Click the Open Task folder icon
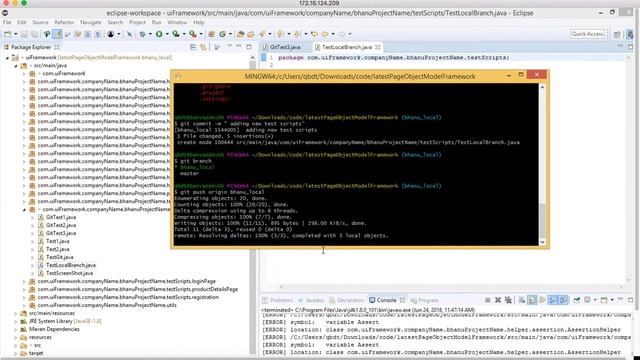The image size is (640, 360). coord(251,34)
